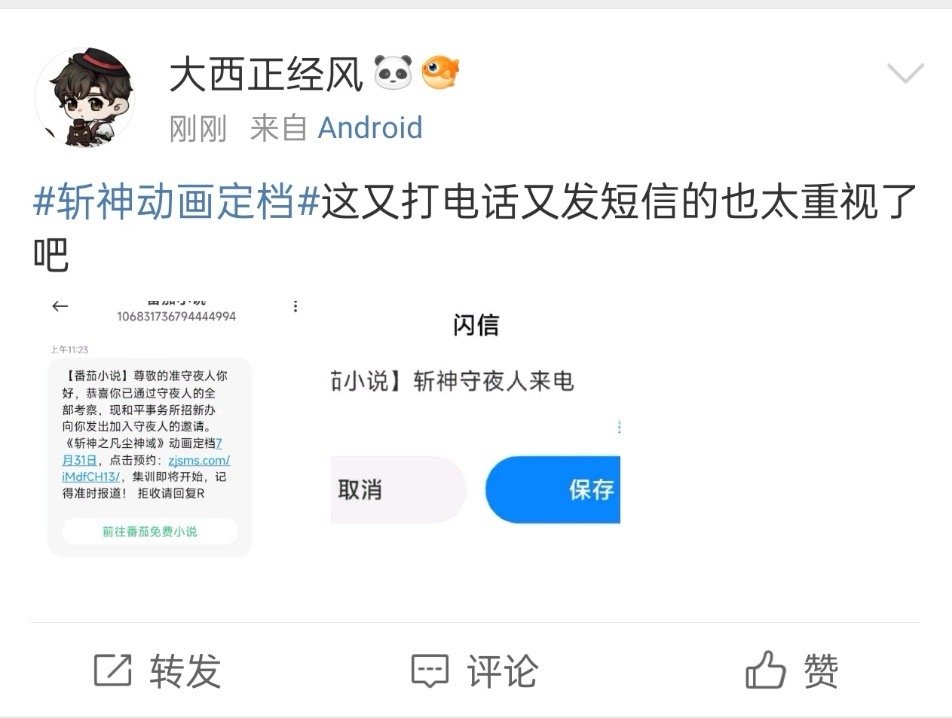Click the orange goldfish badge icon
Screen dimensions: 952x718
click(440, 72)
